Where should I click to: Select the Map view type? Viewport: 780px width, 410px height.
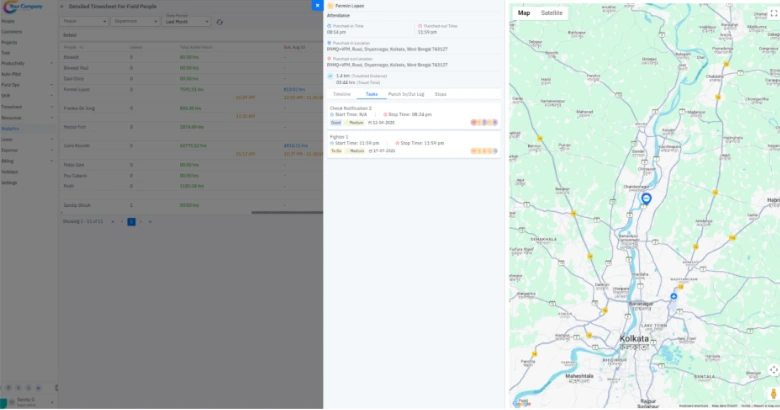click(x=524, y=13)
